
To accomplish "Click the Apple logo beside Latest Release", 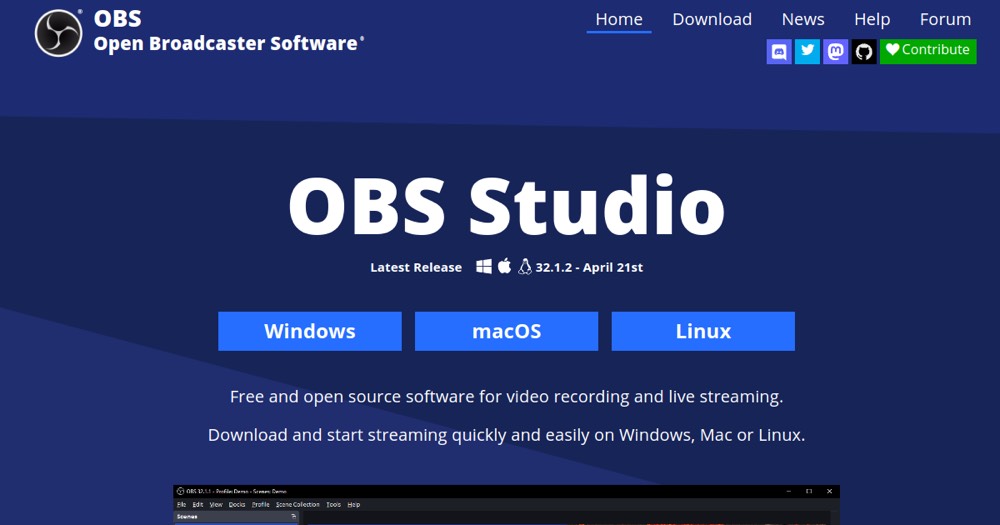I will tap(504, 266).
